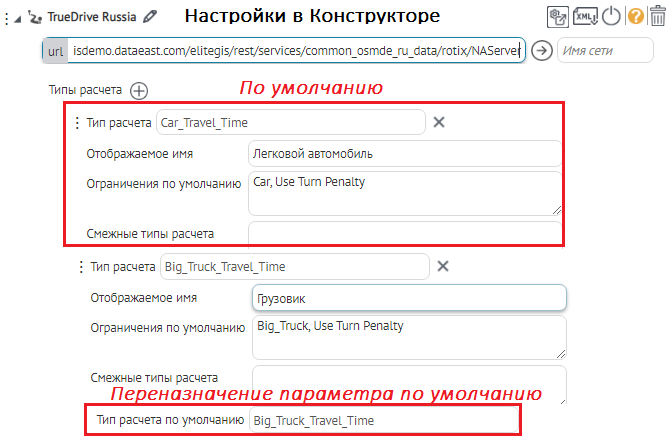Click the pencil icon to rename TrueDrive Russia
Screen dimensions: 671x444
(x=151, y=16)
